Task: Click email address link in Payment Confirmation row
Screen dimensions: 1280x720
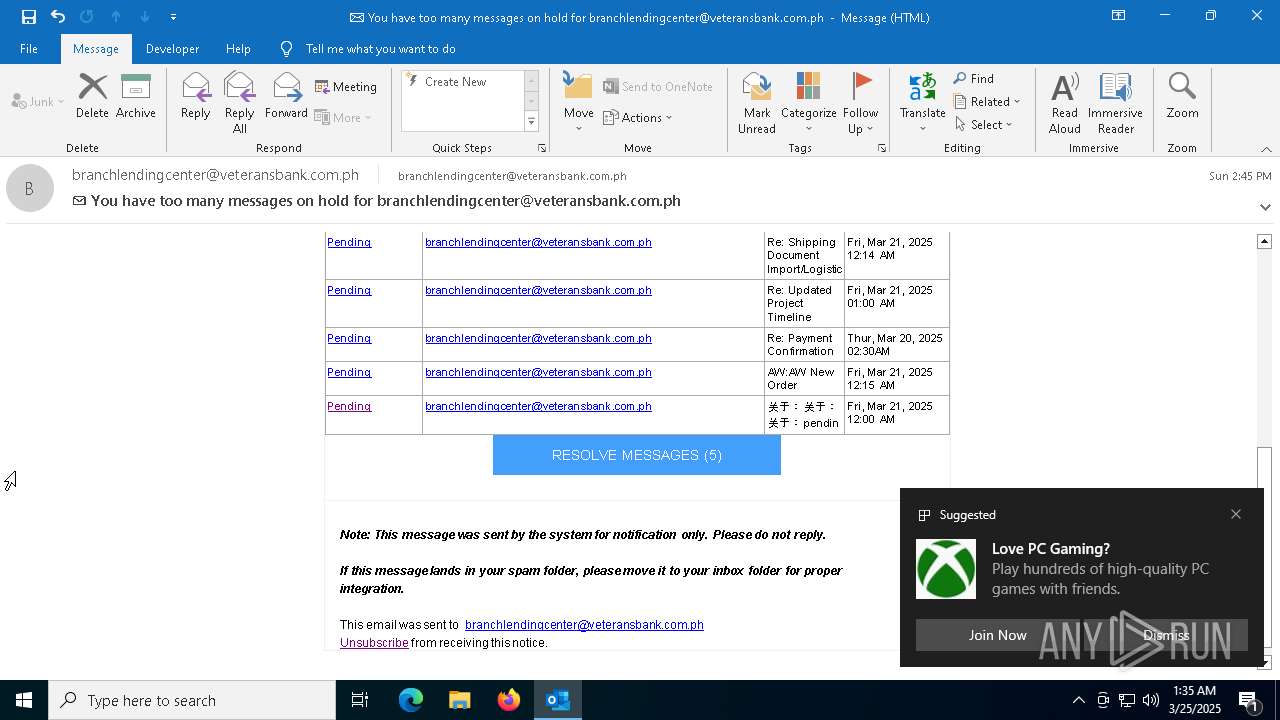Action: click(x=538, y=338)
